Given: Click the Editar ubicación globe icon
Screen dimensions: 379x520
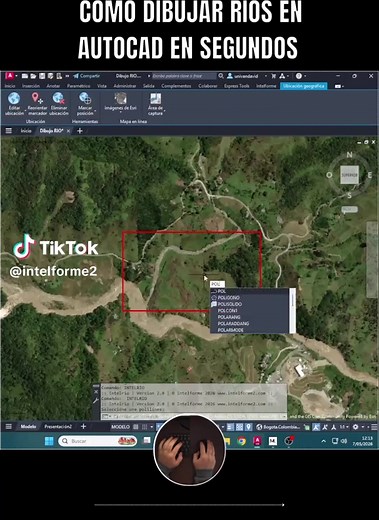Looking at the screenshot, I should tap(14, 99).
